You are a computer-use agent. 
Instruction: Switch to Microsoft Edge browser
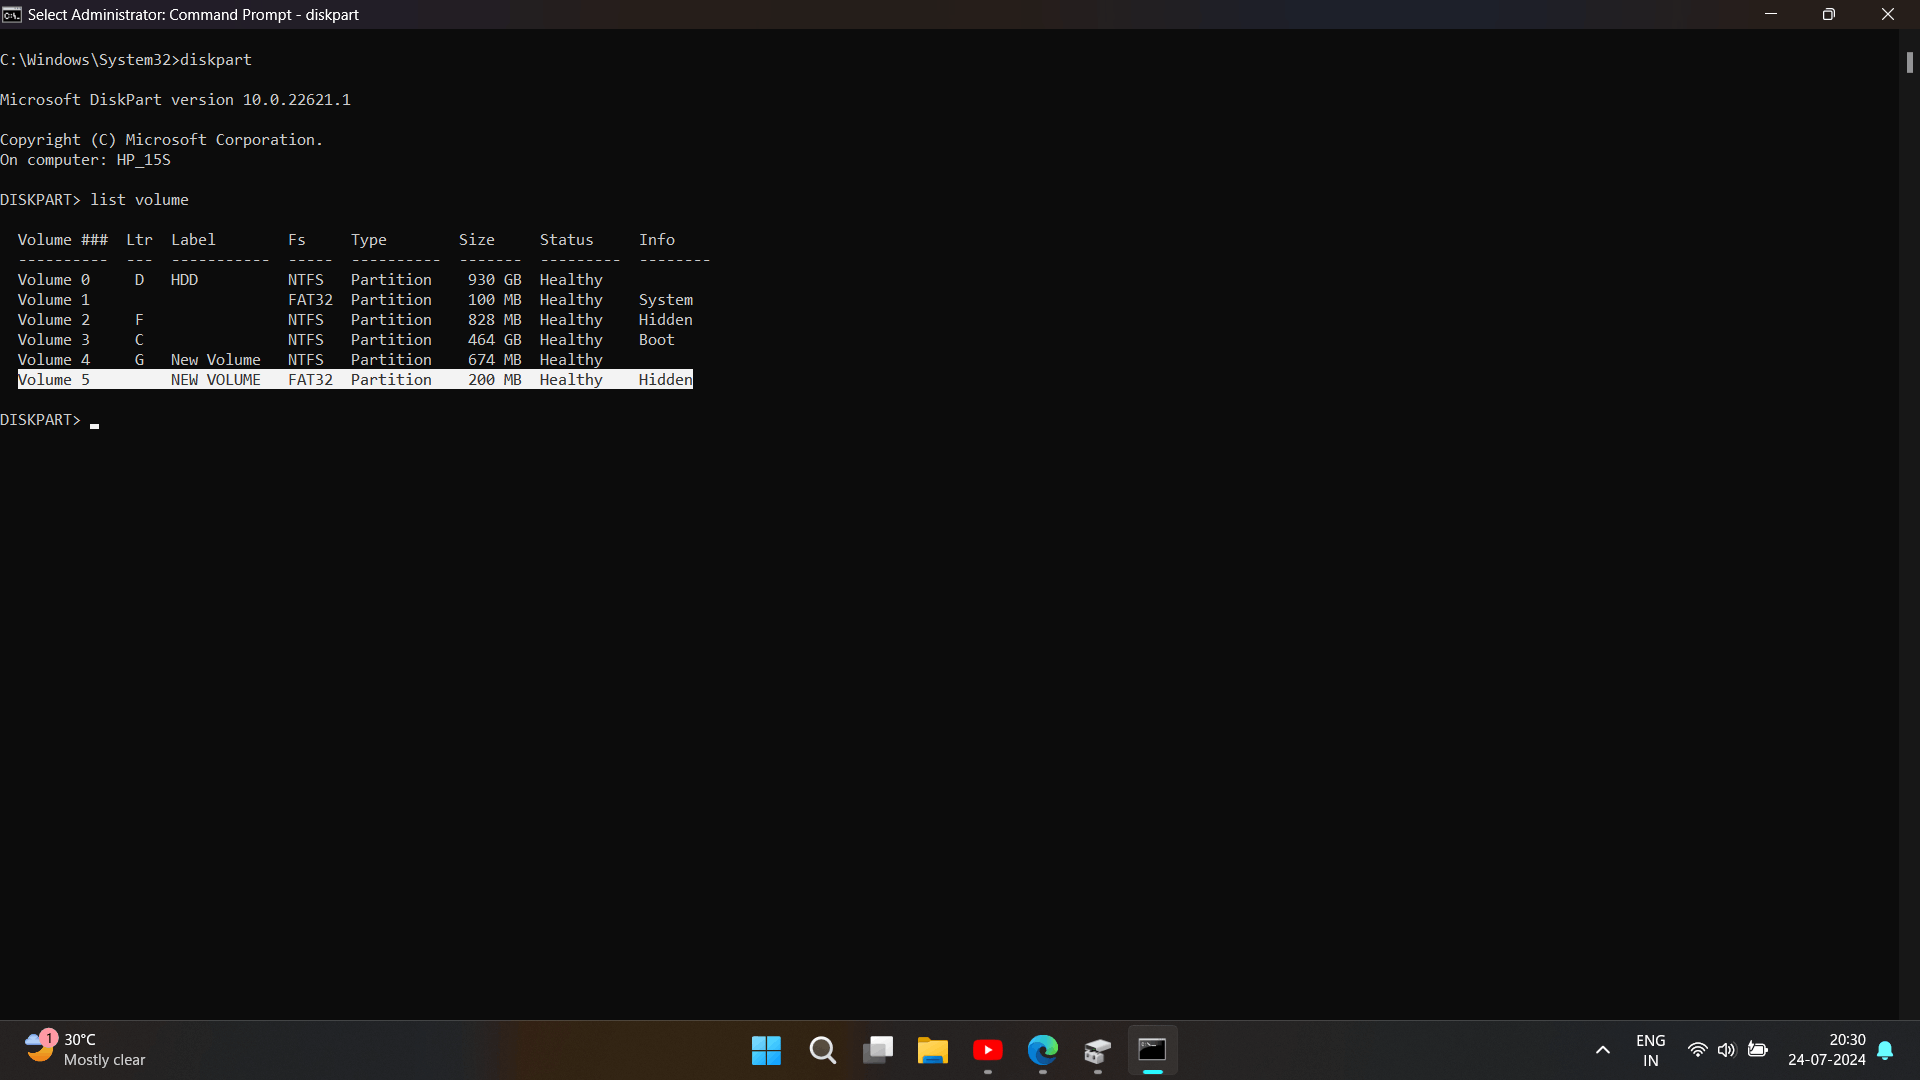tap(1043, 1050)
